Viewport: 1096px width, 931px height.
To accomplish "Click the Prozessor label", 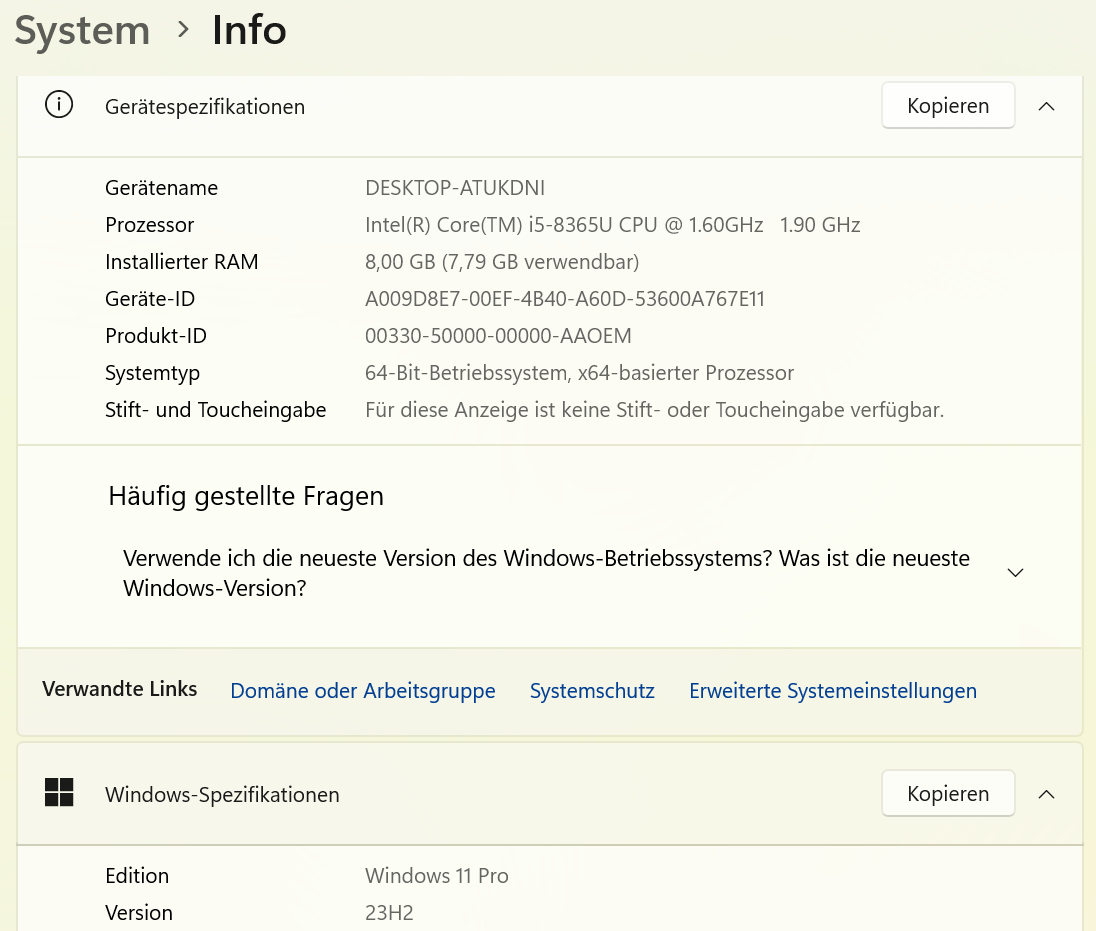I will (150, 225).
